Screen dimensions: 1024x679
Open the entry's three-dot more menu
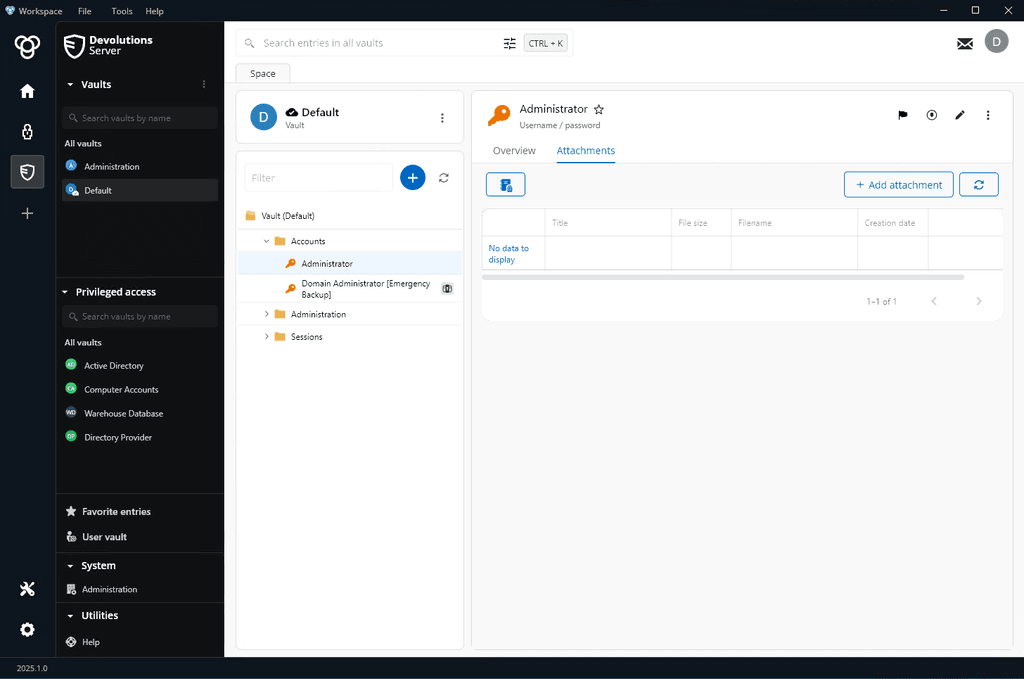(x=988, y=115)
